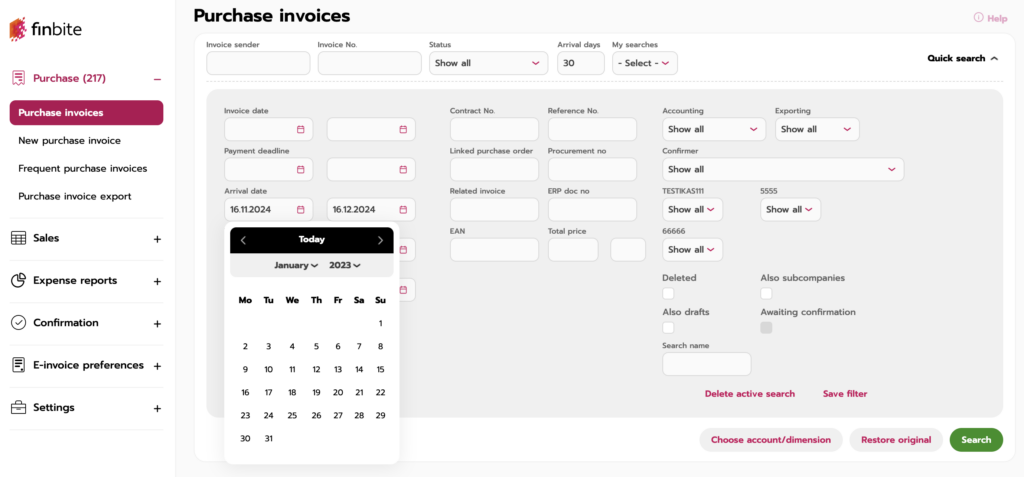Check the Also drafts checkbox
The width and height of the screenshot is (1024, 477).
[668, 328]
